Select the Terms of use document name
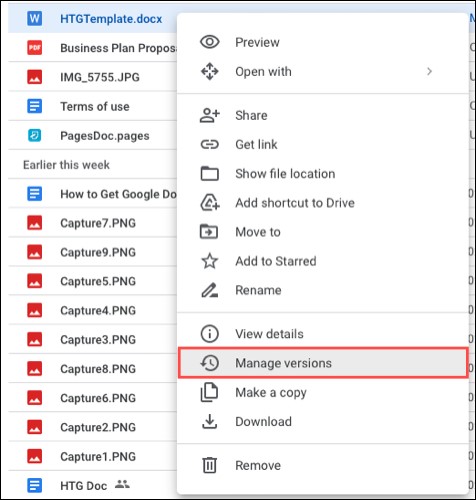 (x=95, y=106)
